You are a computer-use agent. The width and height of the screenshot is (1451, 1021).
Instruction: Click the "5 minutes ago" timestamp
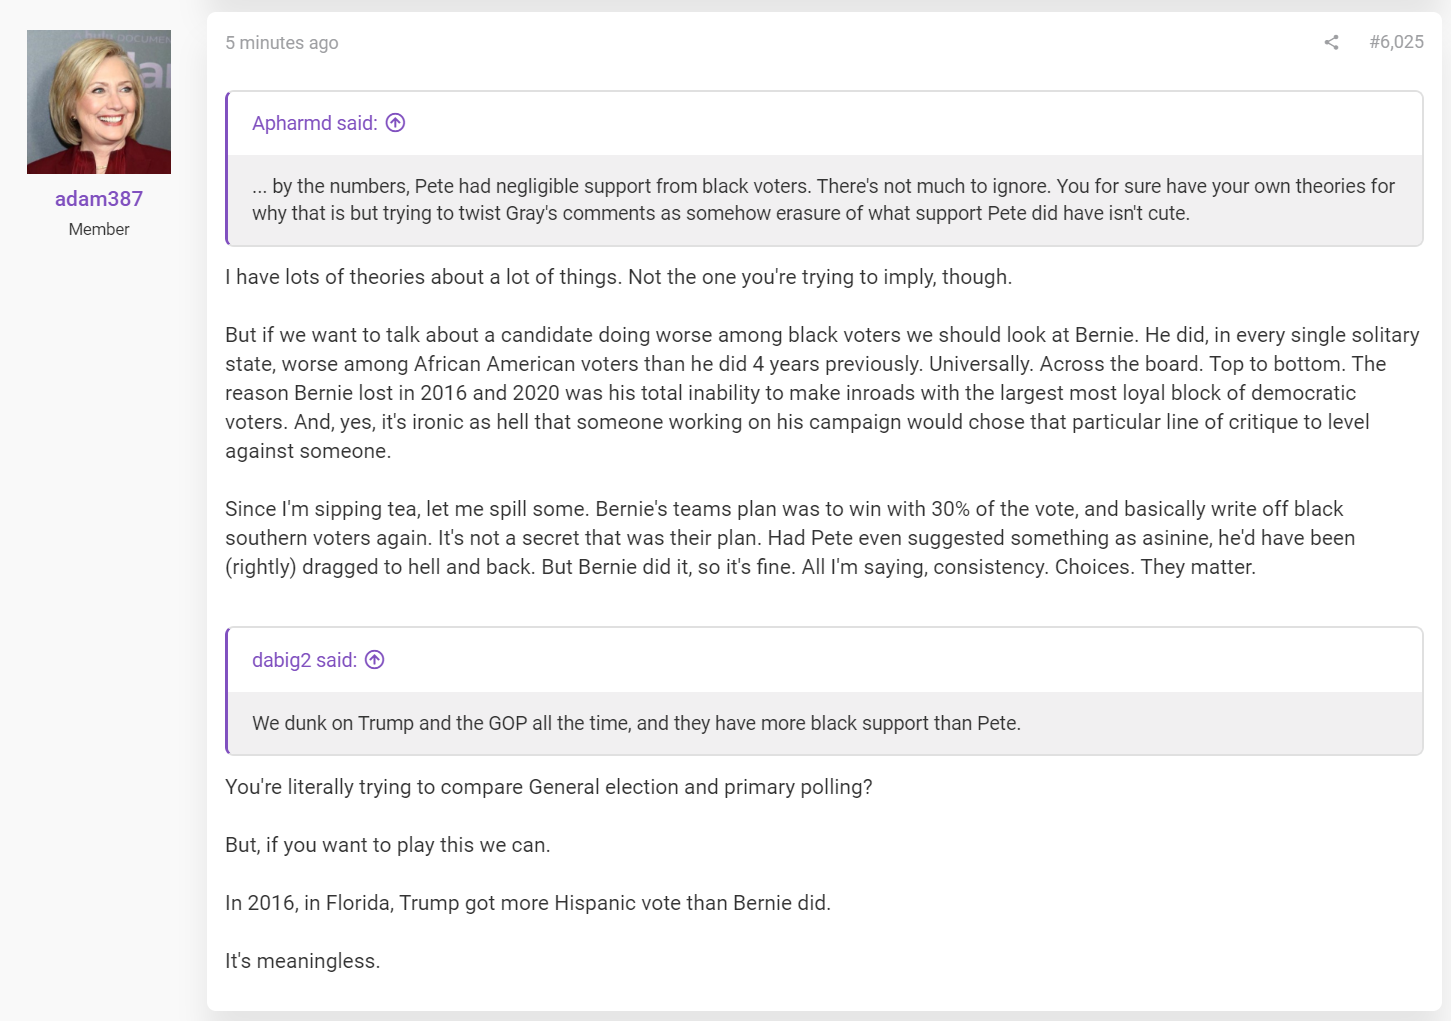coord(282,43)
